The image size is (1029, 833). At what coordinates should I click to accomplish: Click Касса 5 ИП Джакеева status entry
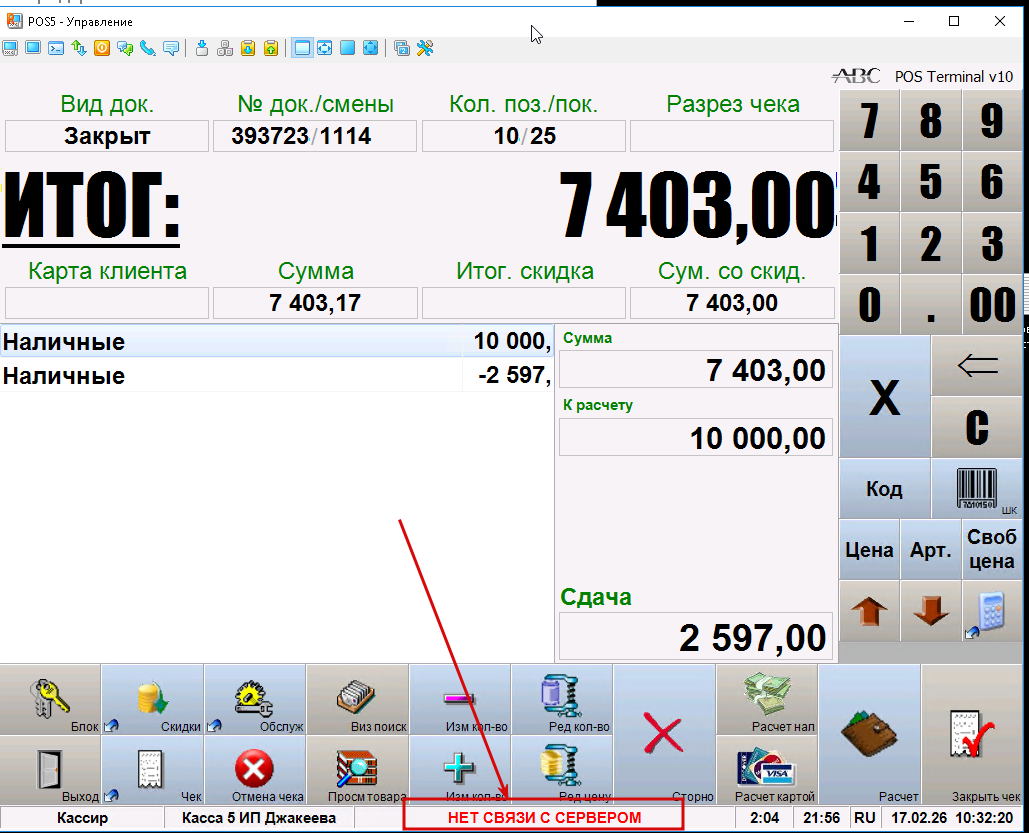pos(259,818)
